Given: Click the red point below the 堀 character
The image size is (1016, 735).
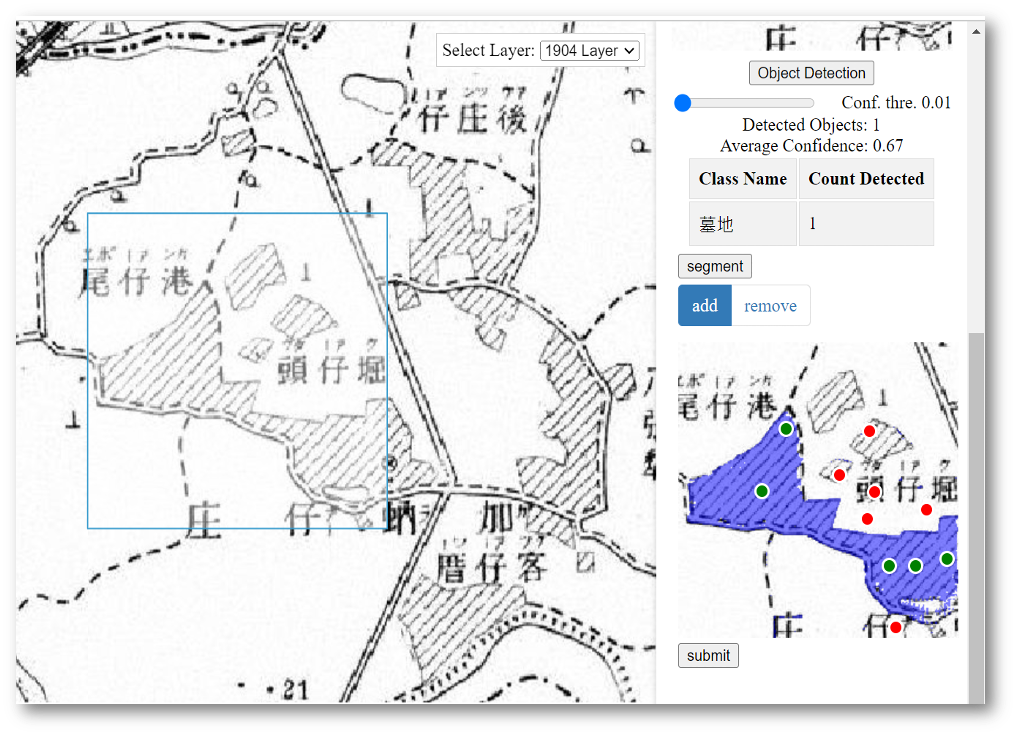Looking at the screenshot, I should (x=926, y=510).
